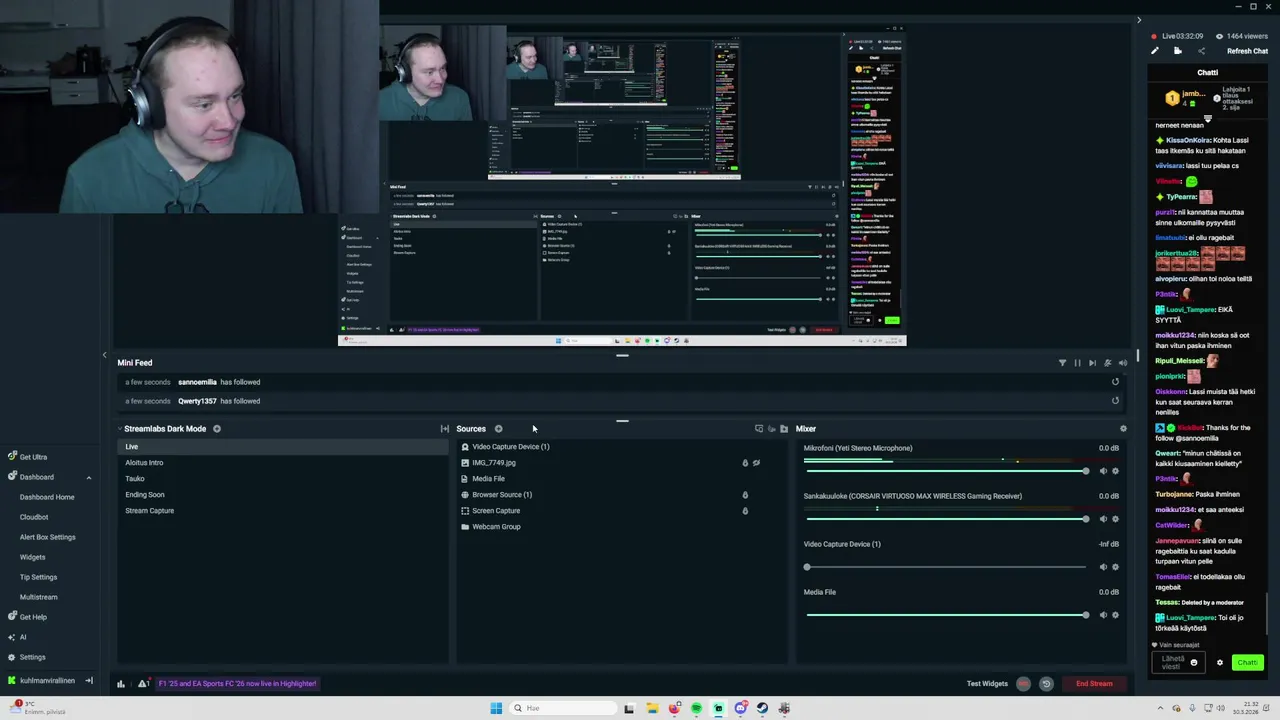Select the Live scene
This screenshot has width=1280, height=720.
click(283, 447)
